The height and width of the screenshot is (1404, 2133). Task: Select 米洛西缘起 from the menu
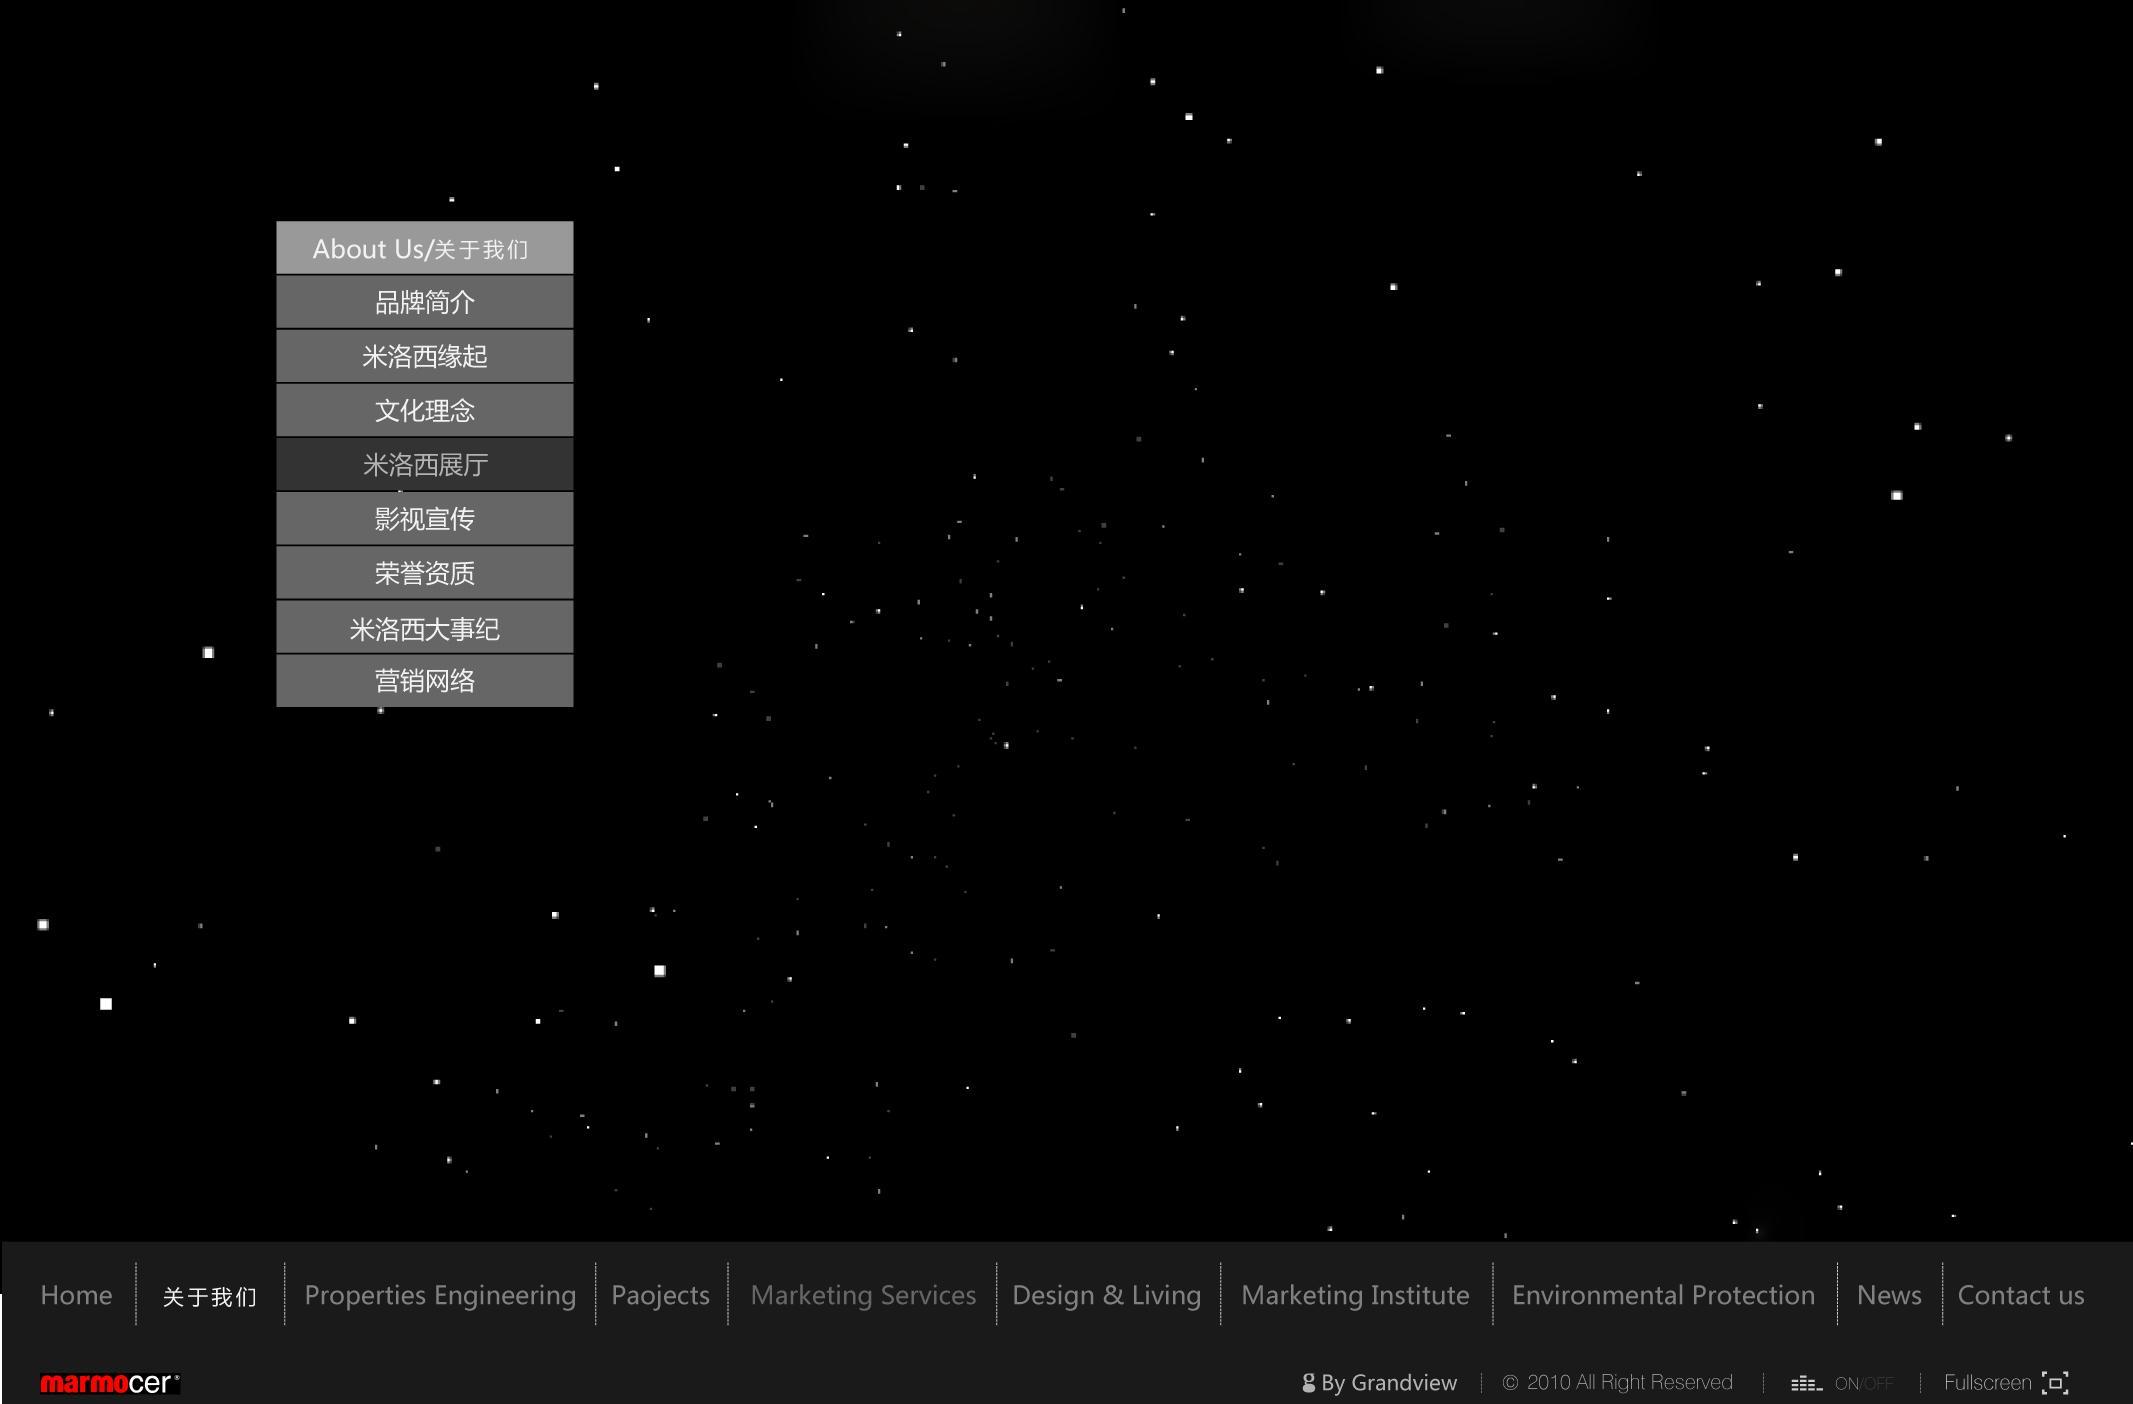click(x=424, y=356)
